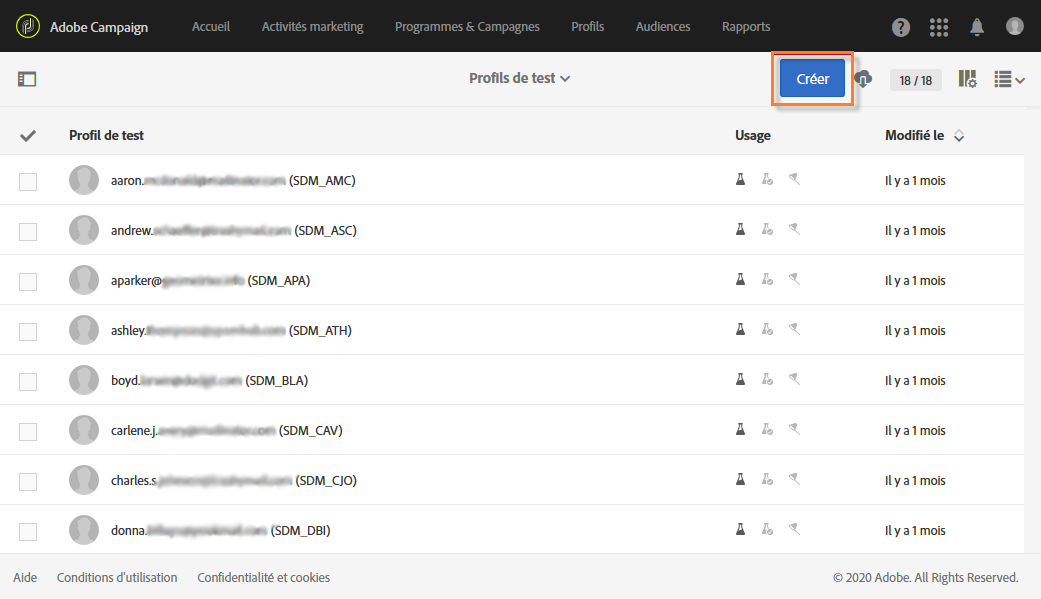This screenshot has width=1041, height=599.
Task: Open the Audiences menu
Action: [x=663, y=27]
